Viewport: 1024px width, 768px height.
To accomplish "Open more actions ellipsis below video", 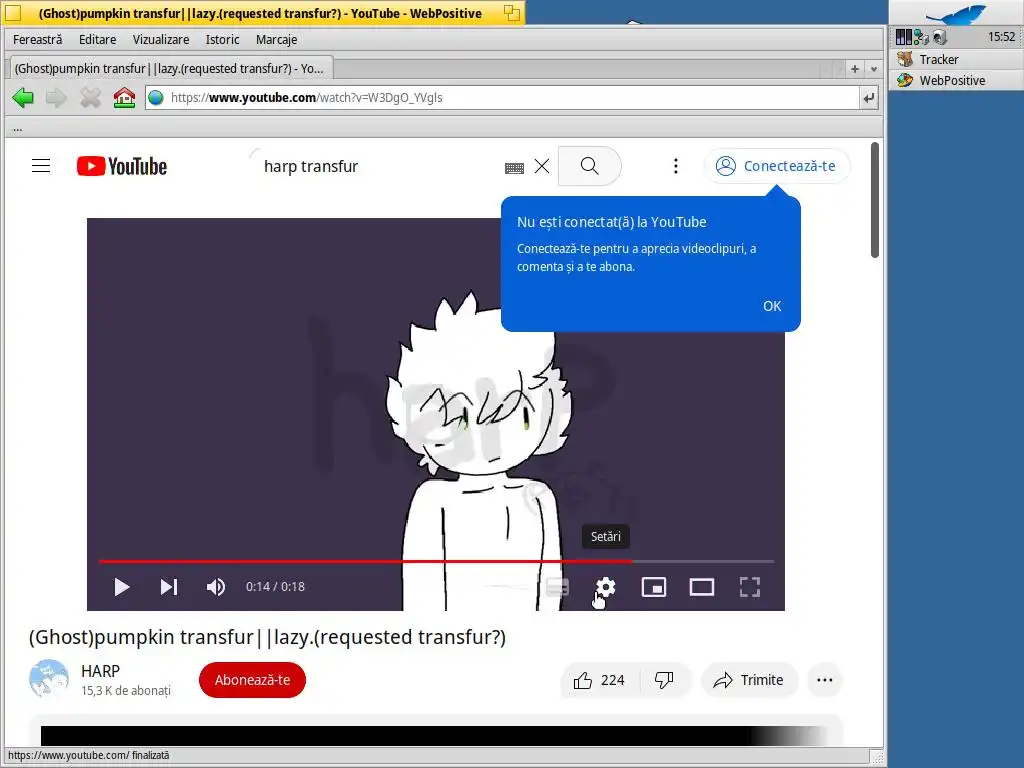I will coord(825,680).
